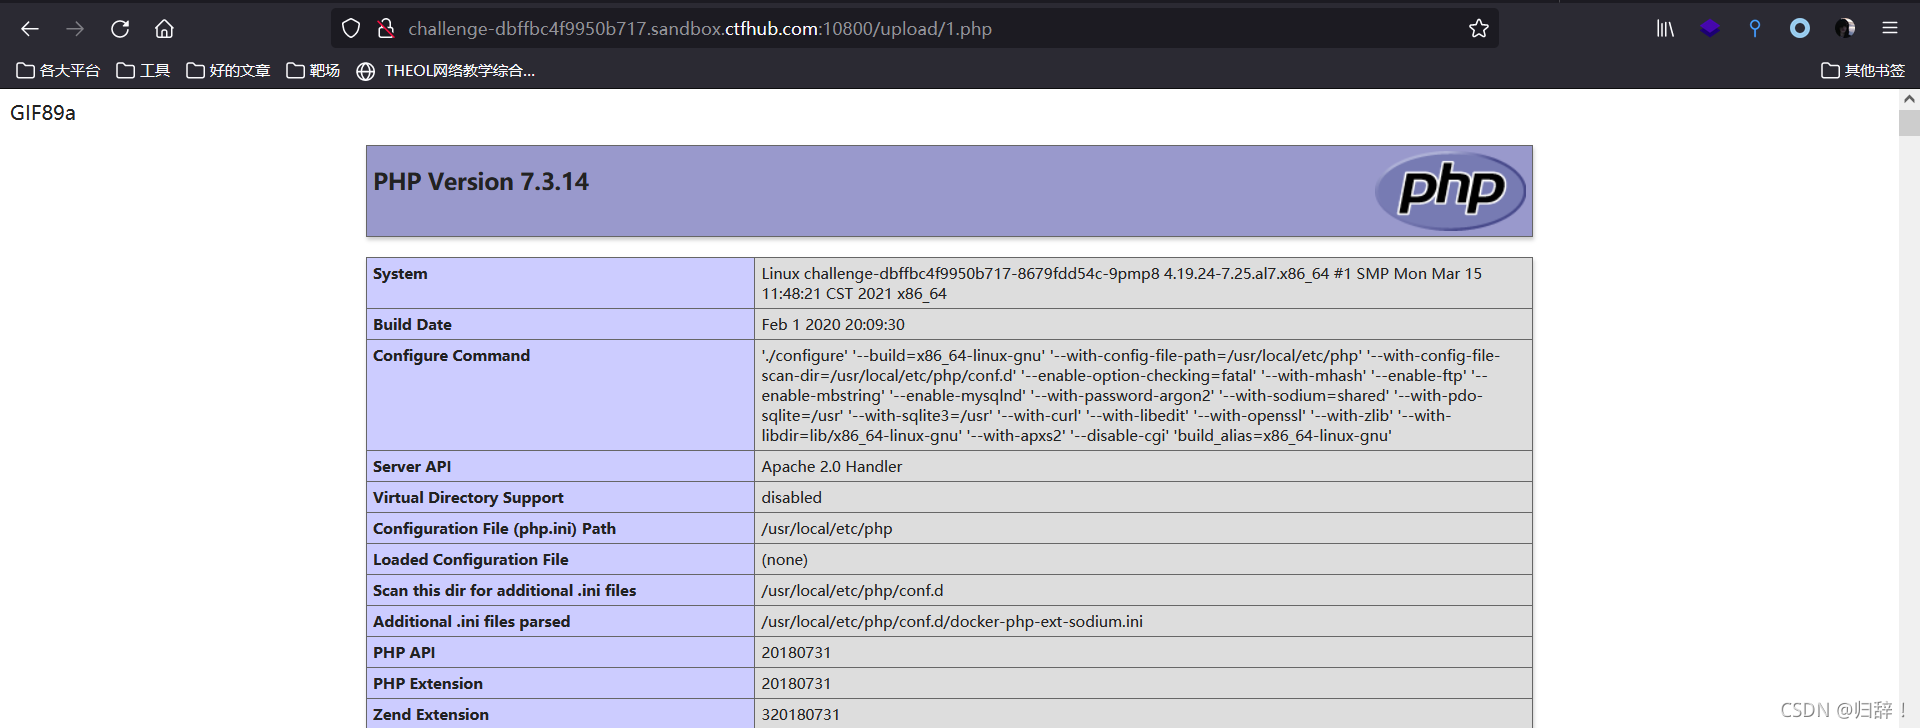Open the 工具 bookmarks folder
This screenshot has height=728, width=1920.
pyautogui.click(x=143, y=71)
